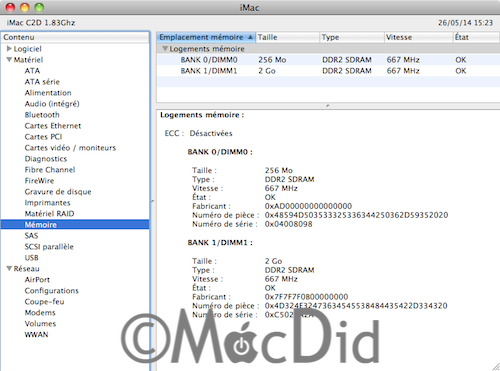Screen dimensions: 500x371
Task: Select Diagnostics in the sidebar
Action: click(46, 159)
